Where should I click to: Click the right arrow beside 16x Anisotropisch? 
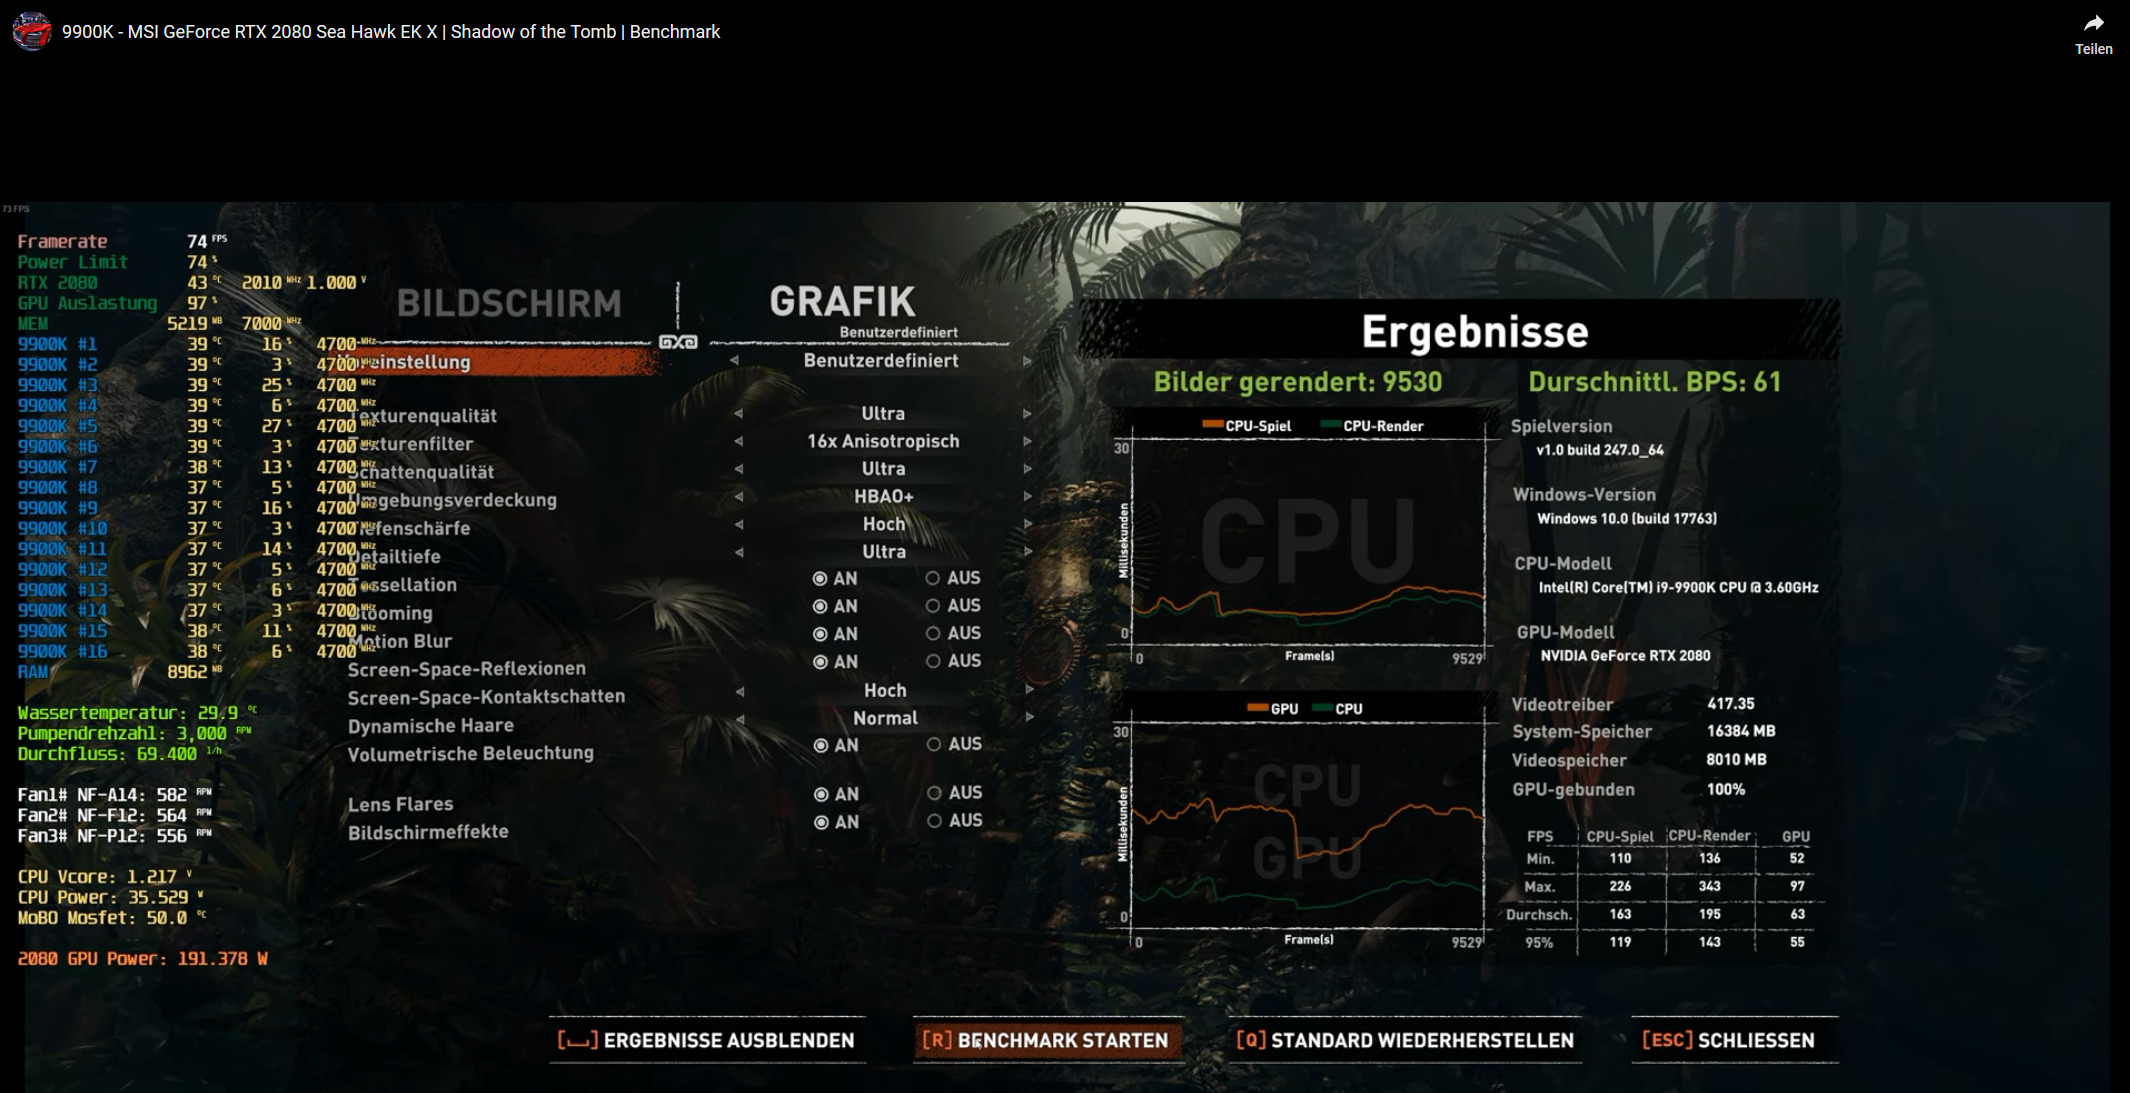[x=1027, y=441]
